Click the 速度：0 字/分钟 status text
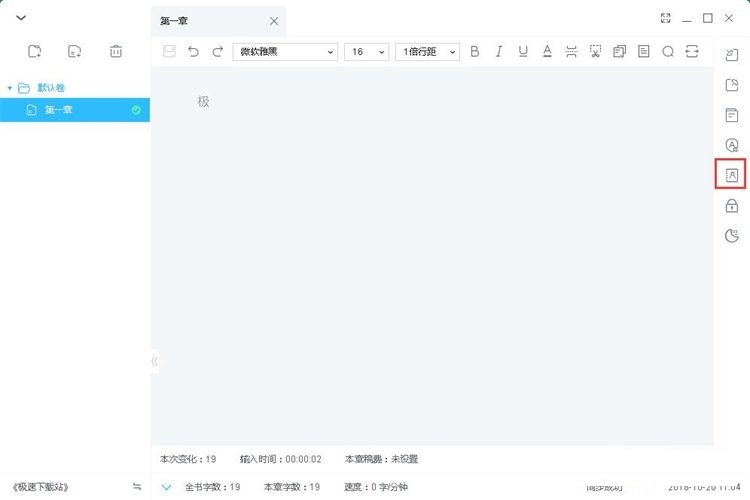The image size is (750, 500). point(375,487)
